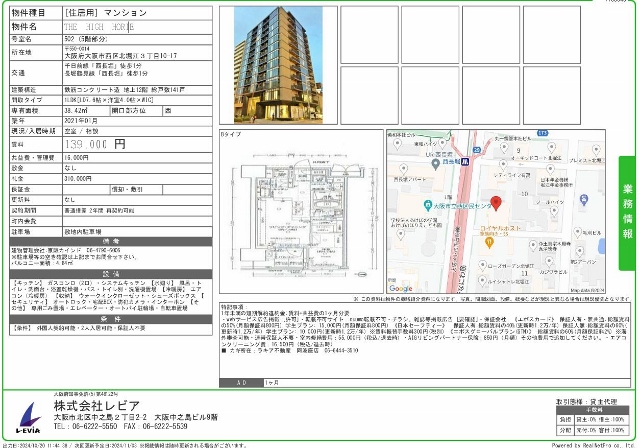The width and height of the screenshot is (640, 448).
Task: Click the orange ロイヤルホスト restaurant pin
Action: click(489, 243)
